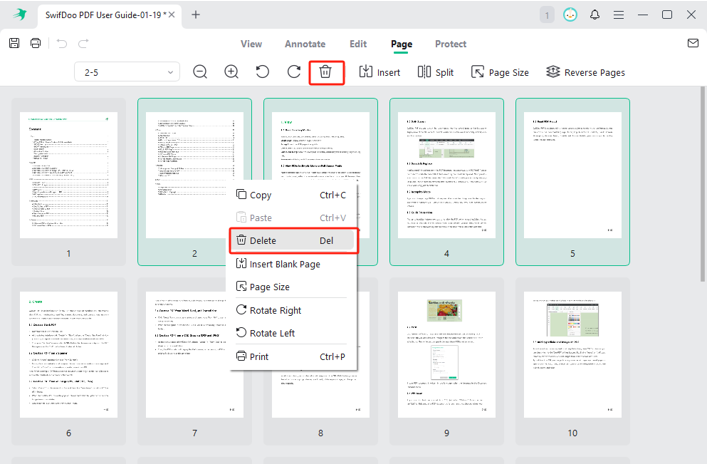Select page 2 thumbnail

pos(194,182)
